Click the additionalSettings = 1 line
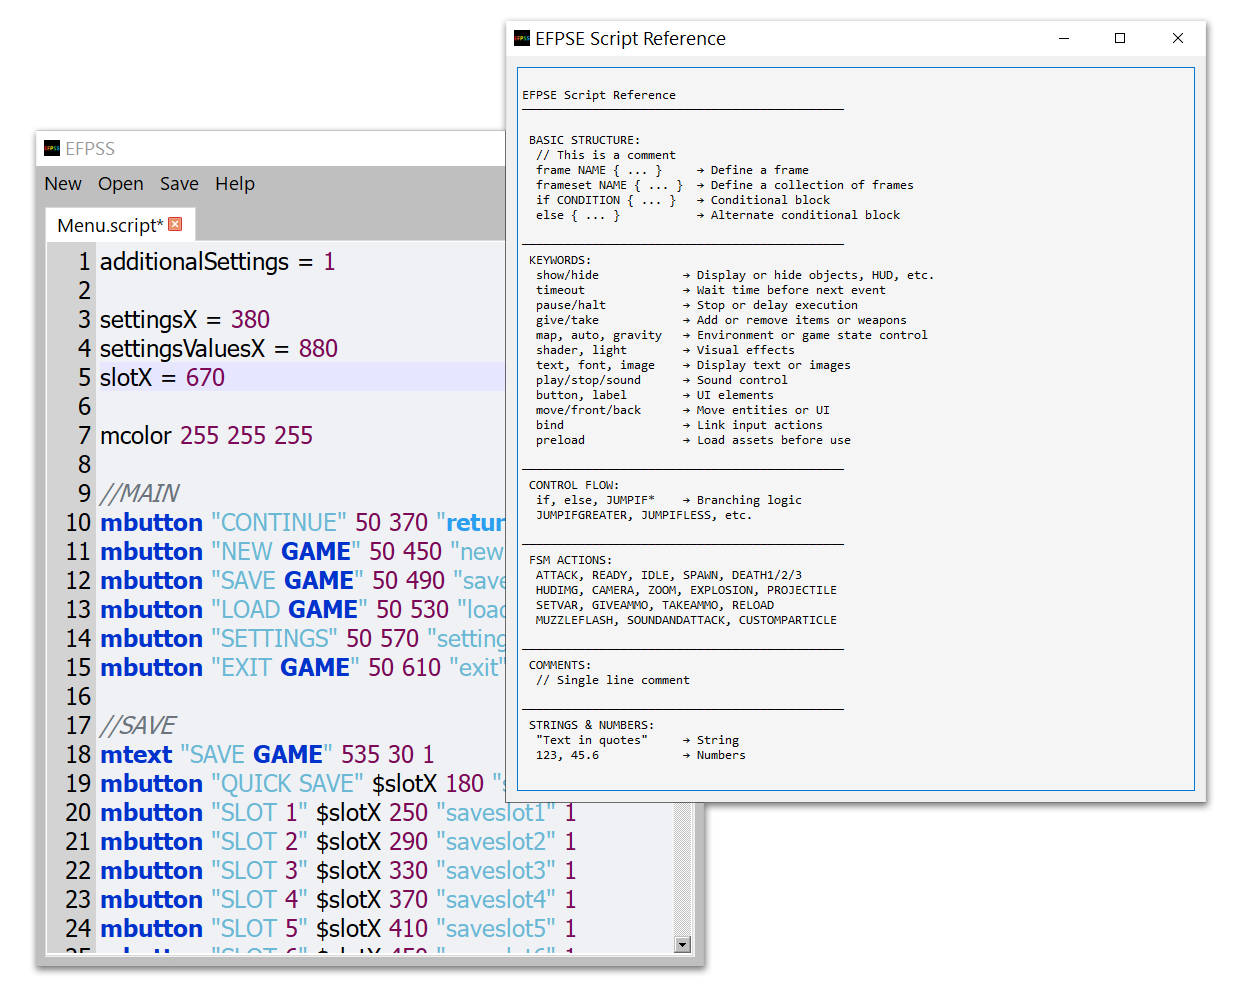This screenshot has height=991, width=1252. coord(217,262)
